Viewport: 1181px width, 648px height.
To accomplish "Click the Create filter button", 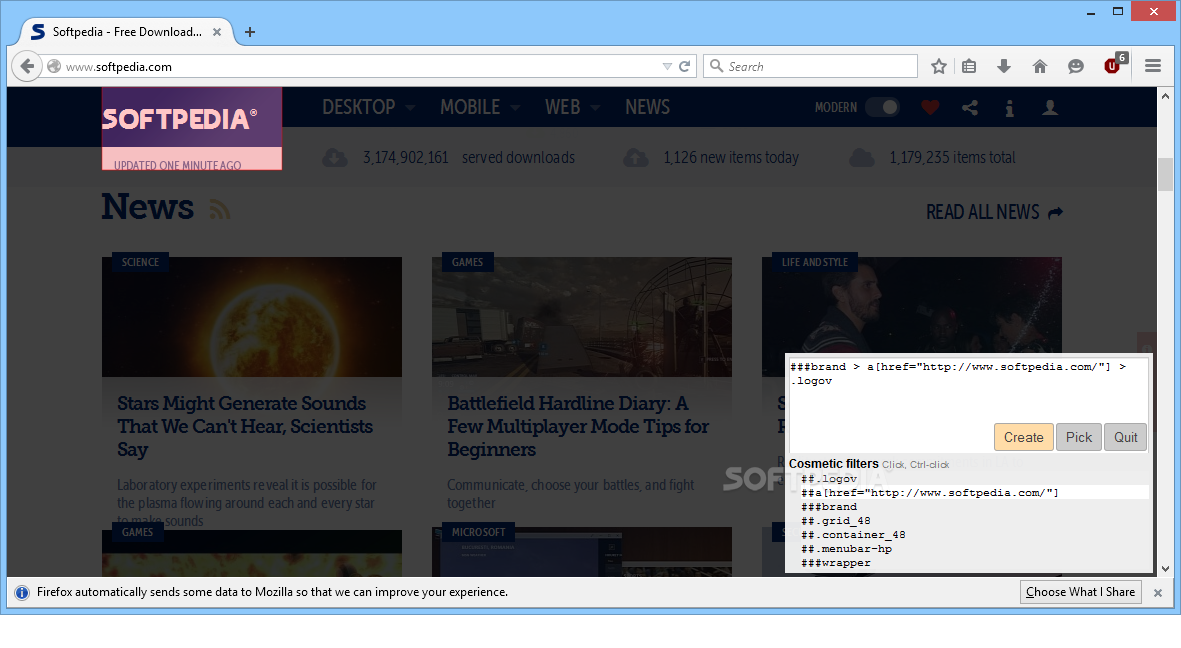I will [1024, 437].
